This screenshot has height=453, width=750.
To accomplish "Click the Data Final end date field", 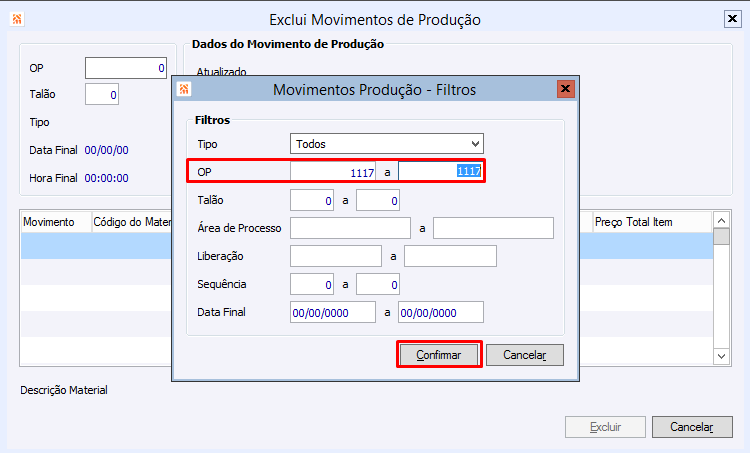I will [440, 312].
